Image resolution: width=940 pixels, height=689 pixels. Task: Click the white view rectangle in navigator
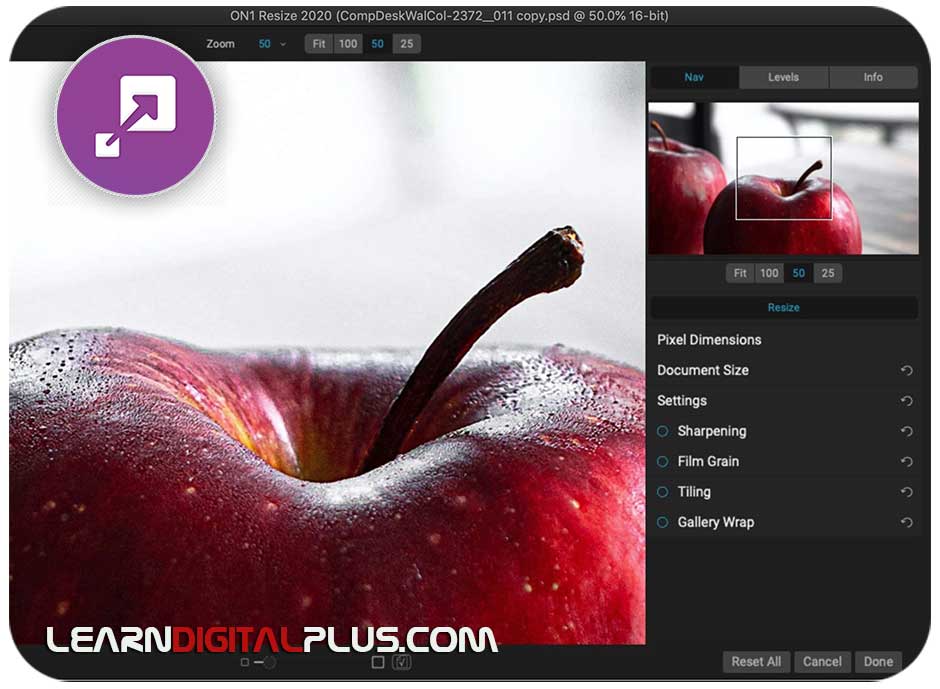pyautogui.click(x=784, y=178)
